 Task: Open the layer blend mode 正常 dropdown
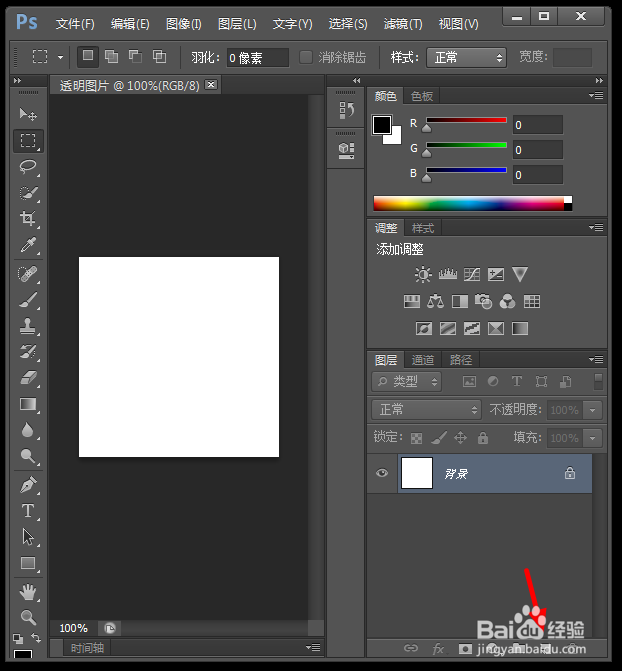tap(426, 410)
